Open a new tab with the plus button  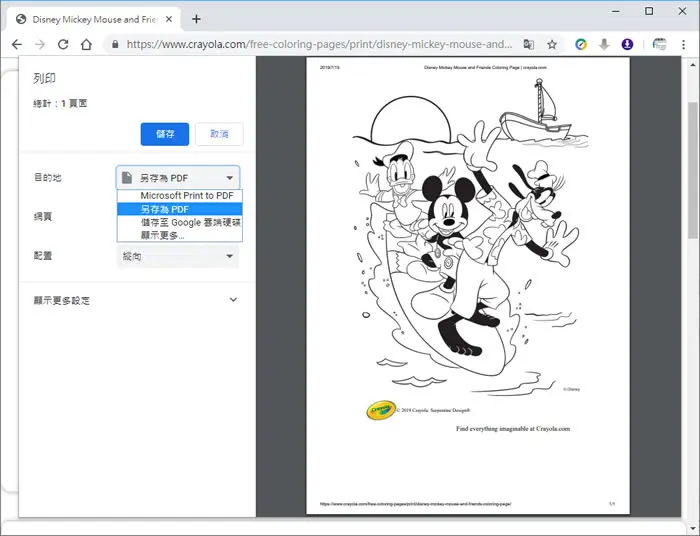[196, 19]
